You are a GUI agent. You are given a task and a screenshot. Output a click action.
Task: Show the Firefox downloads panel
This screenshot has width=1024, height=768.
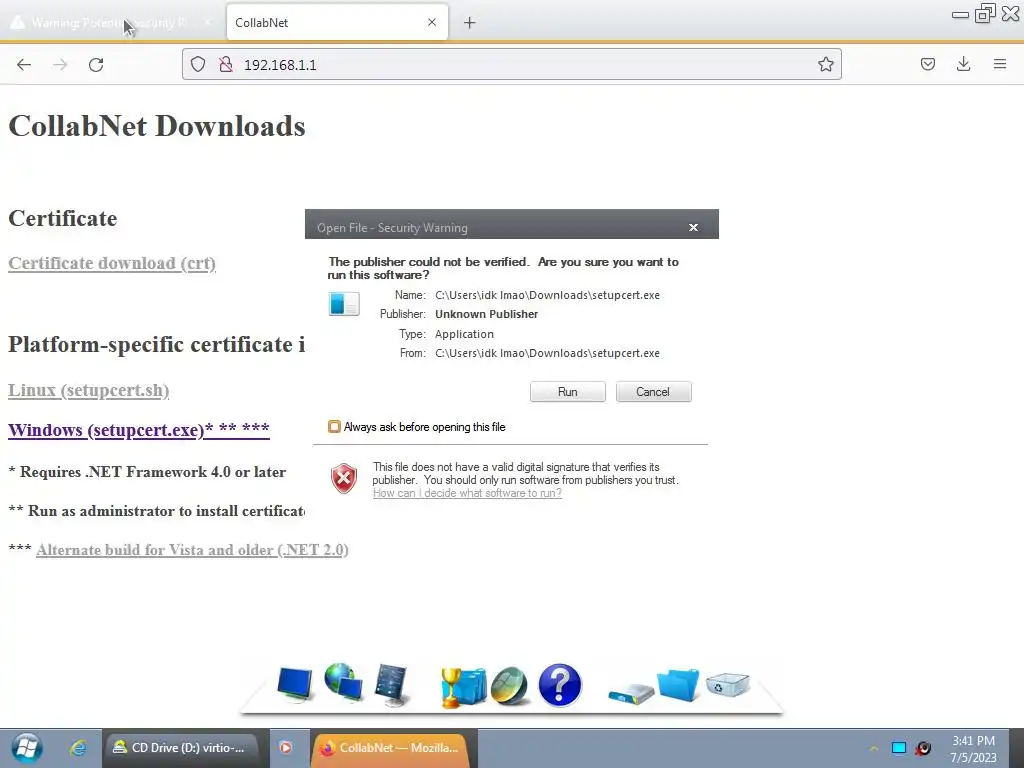point(963,64)
